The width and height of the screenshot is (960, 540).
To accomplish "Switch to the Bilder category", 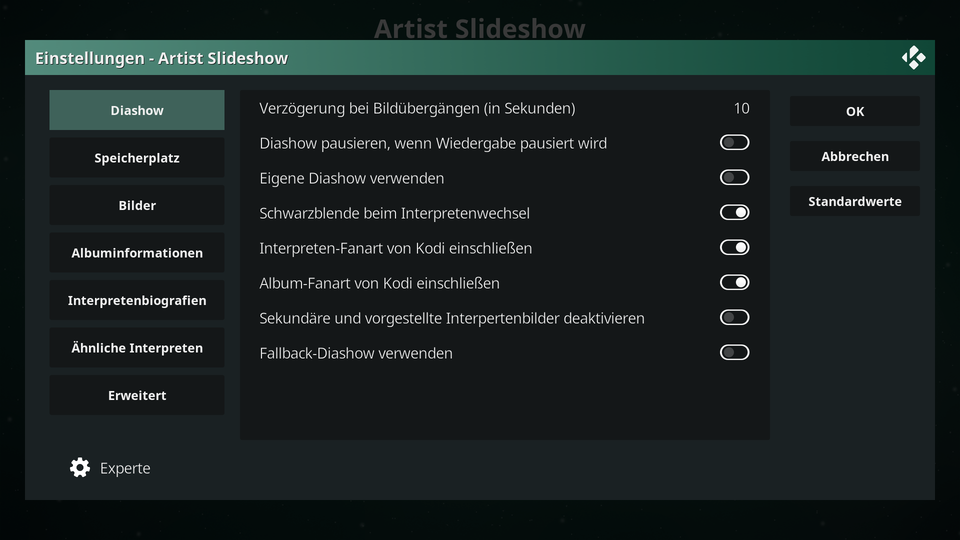I will coord(137,205).
